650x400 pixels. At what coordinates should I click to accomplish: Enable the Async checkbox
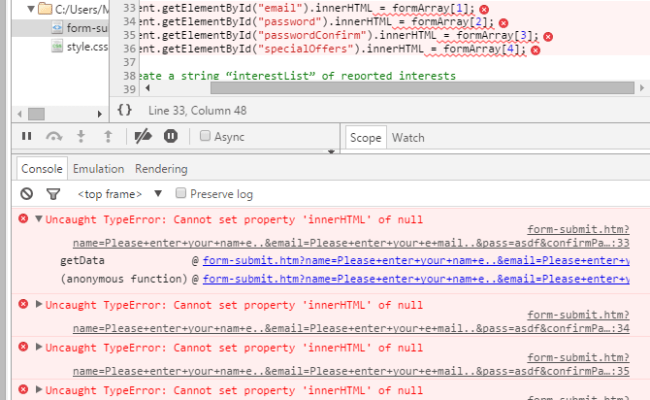[x=205, y=136]
